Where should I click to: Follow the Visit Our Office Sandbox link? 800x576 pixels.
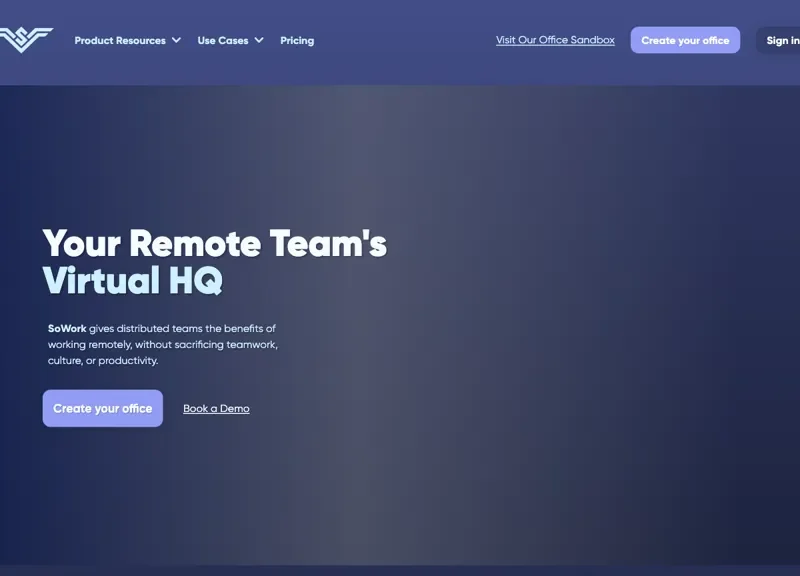(x=555, y=40)
